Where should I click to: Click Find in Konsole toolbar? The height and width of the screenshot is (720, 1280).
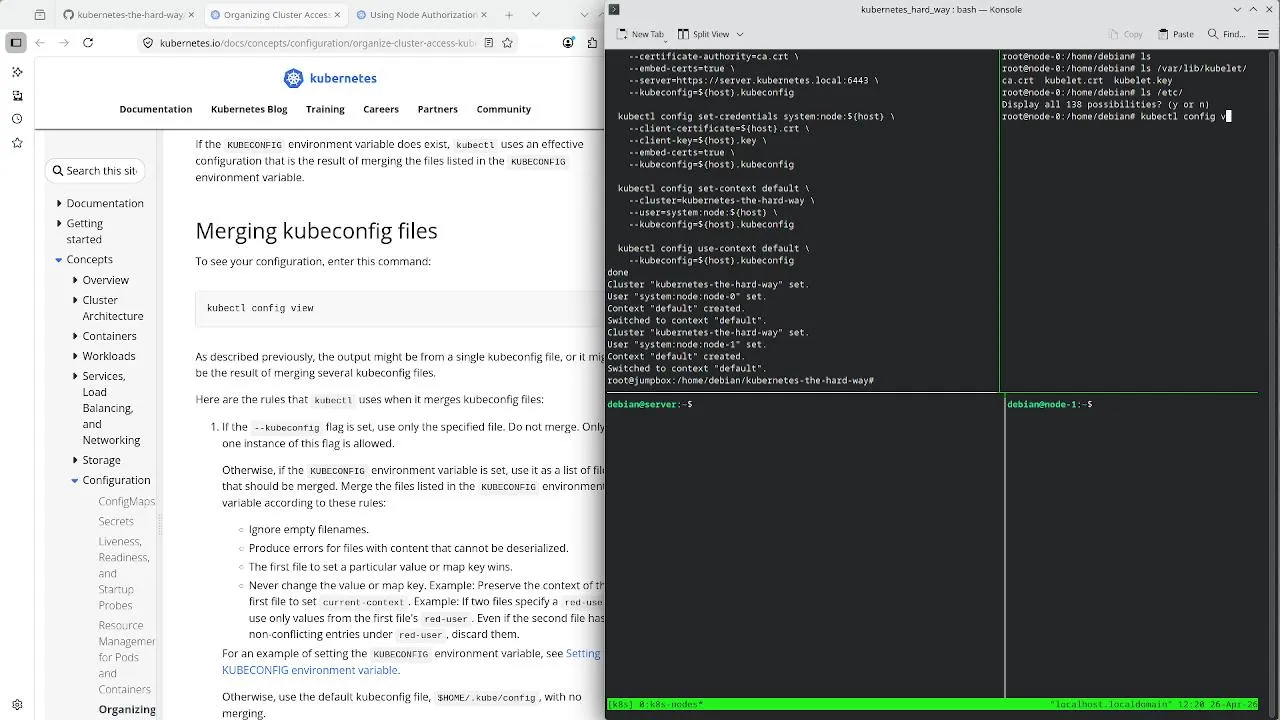pyautogui.click(x=1226, y=34)
